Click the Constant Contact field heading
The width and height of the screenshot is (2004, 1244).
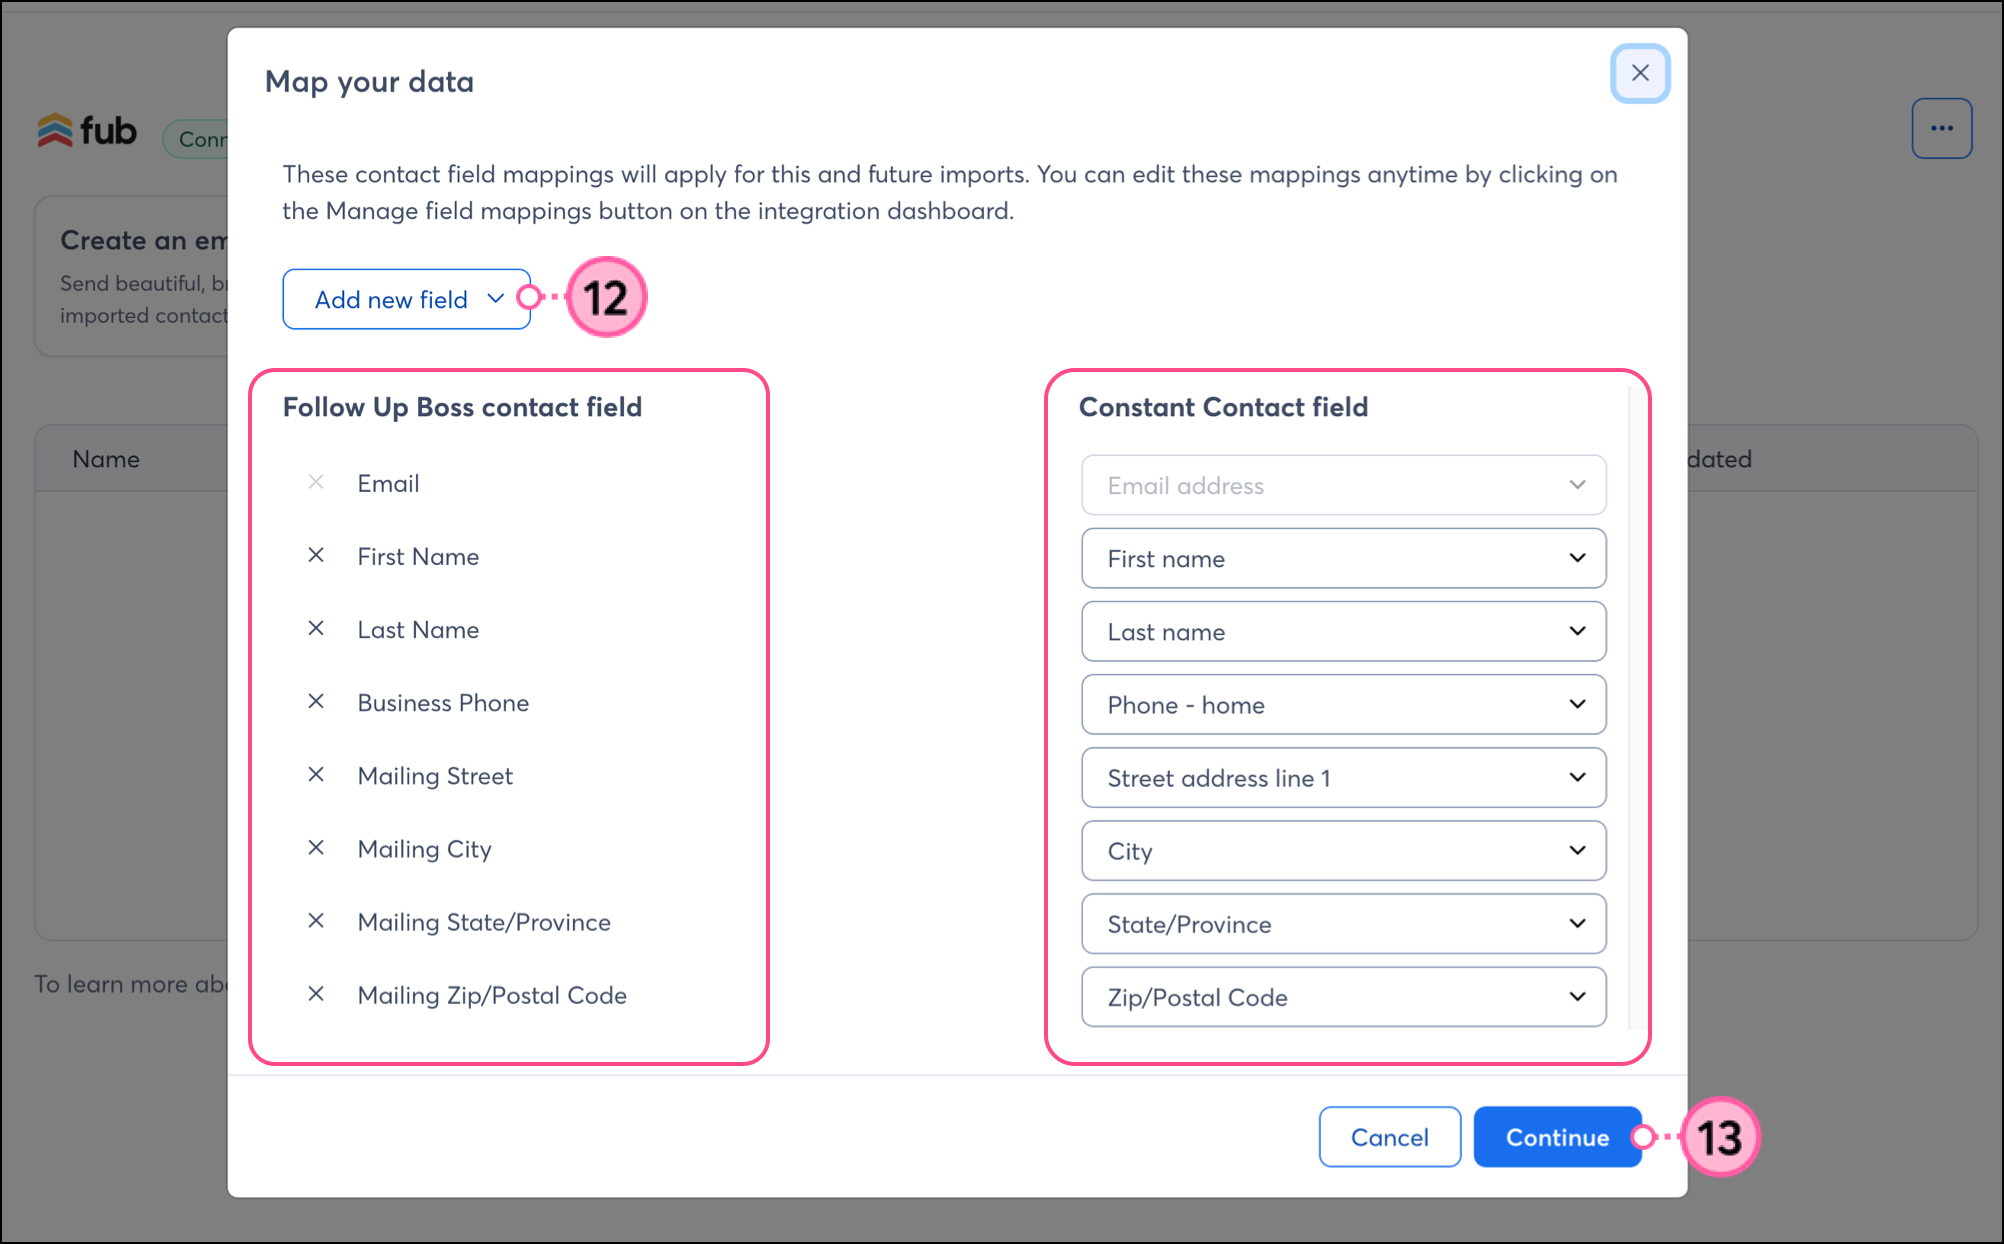pos(1223,407)
